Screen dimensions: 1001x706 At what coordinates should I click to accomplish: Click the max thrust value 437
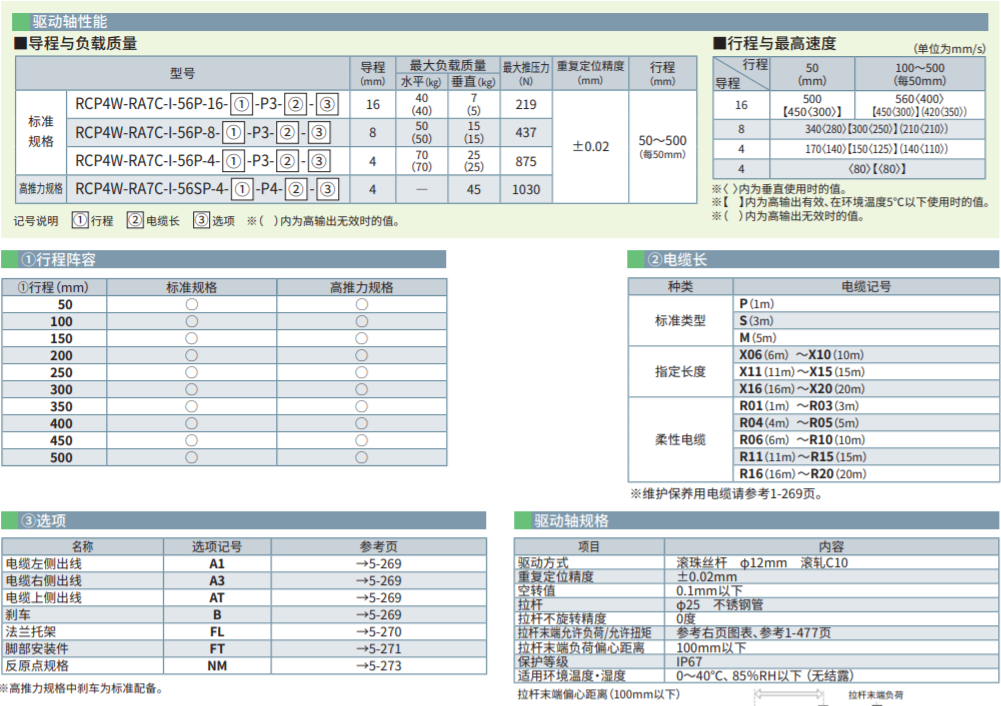click(526, 132)
